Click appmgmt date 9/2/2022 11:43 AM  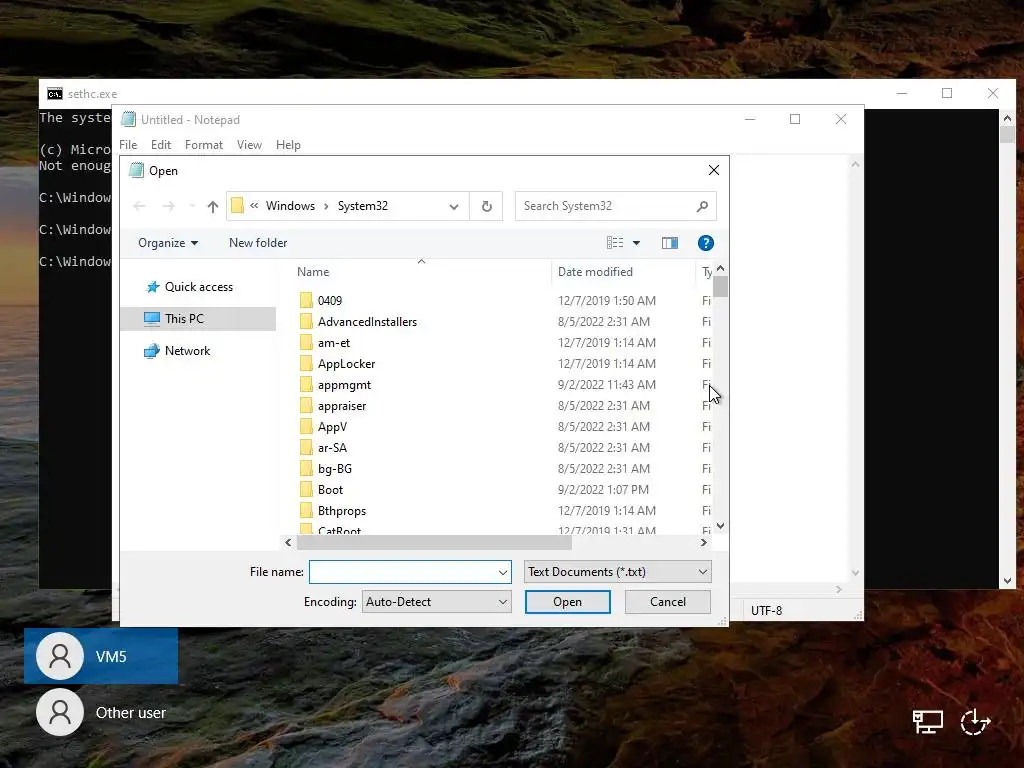click(x=607, y=385)
